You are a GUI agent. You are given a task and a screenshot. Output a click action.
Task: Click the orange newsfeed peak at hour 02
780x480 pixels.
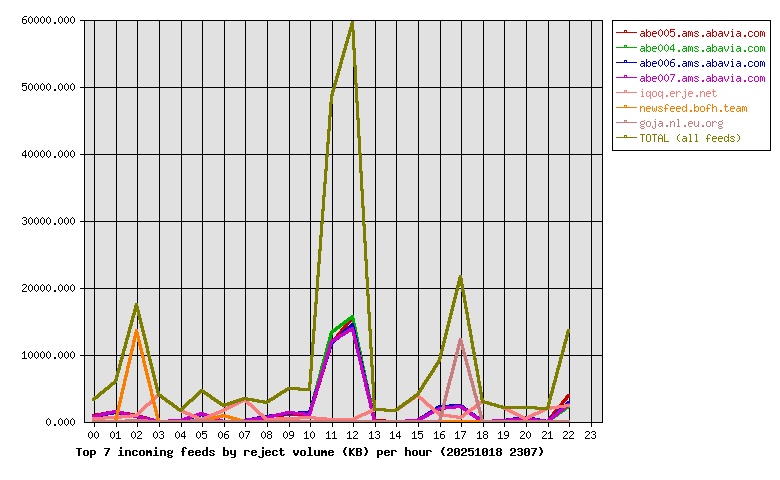[136, 331]
